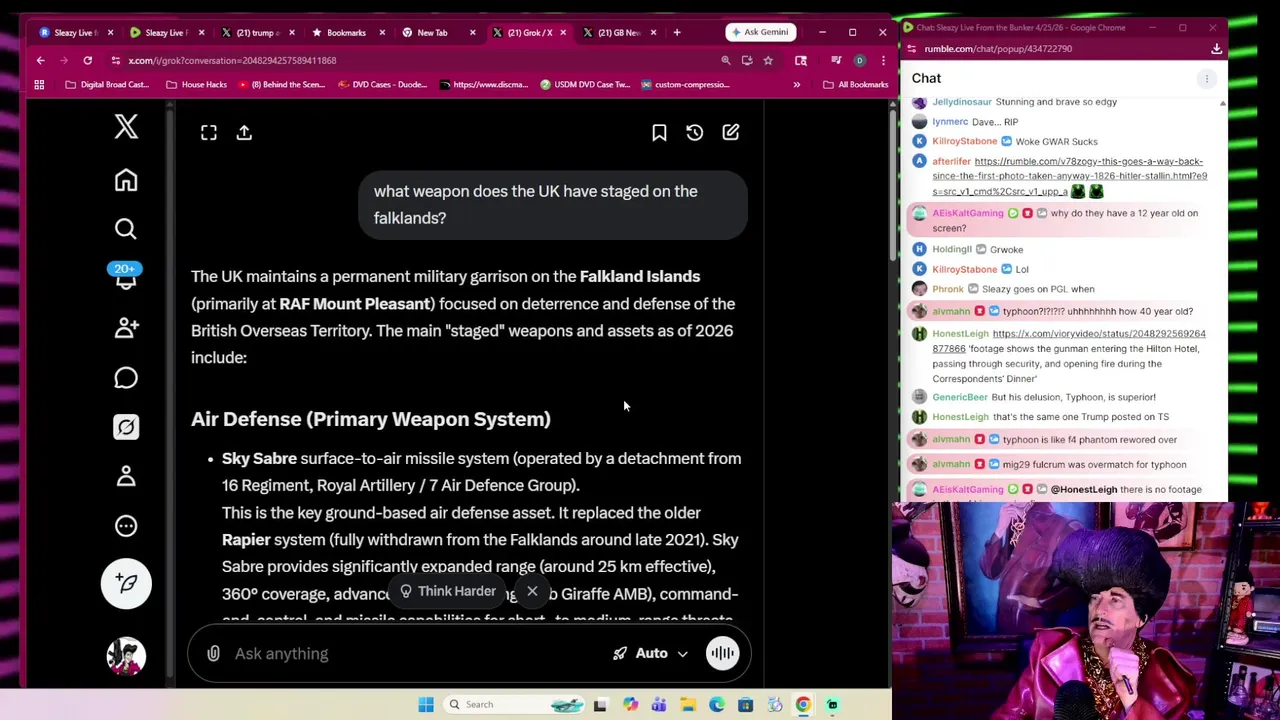The image size is (1280, 720).
Task: Open Digital Broad Cast bookmark folder
Action: click(x=107, y=85)
